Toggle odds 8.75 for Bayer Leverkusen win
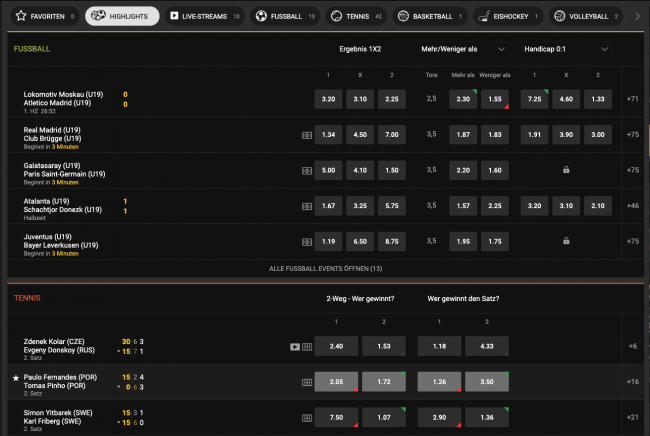Viewport: 650px width, 436px height. click(390, 241)
